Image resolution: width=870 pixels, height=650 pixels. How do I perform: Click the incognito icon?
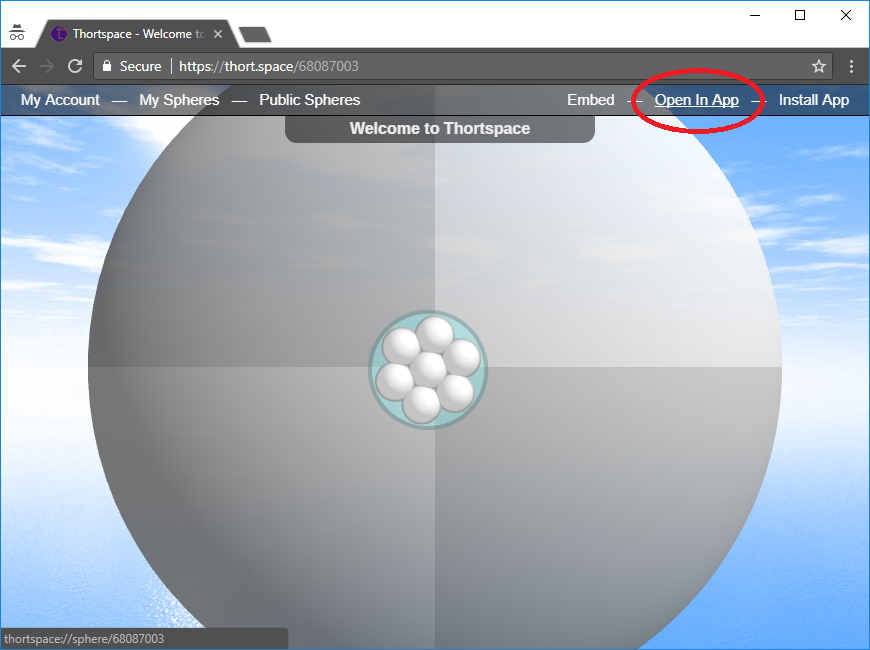17,32
